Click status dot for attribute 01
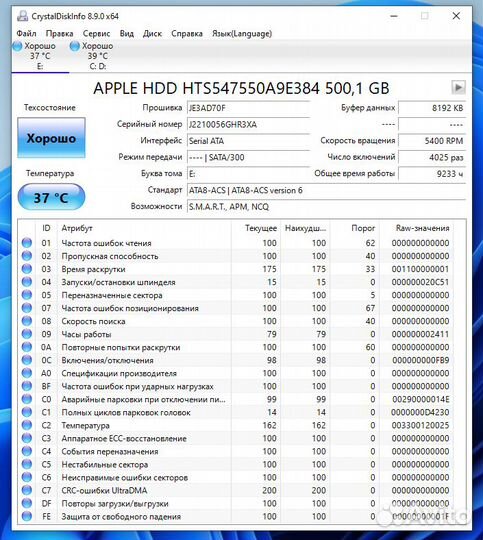 point(27,243)
